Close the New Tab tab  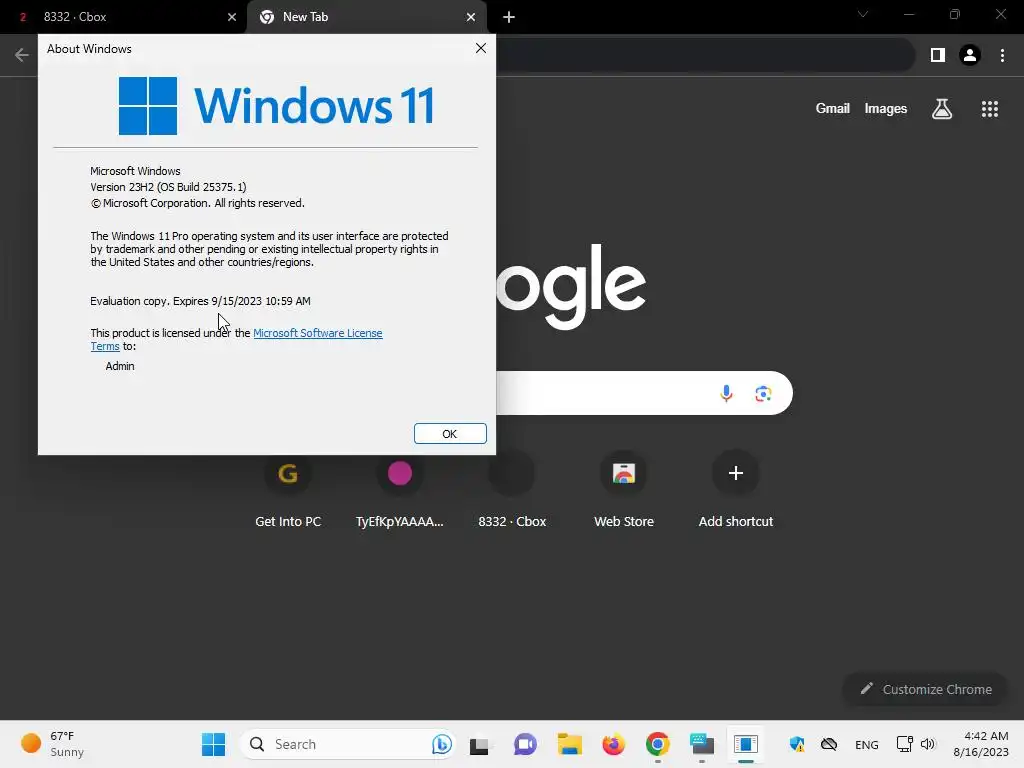click(470, 17)
